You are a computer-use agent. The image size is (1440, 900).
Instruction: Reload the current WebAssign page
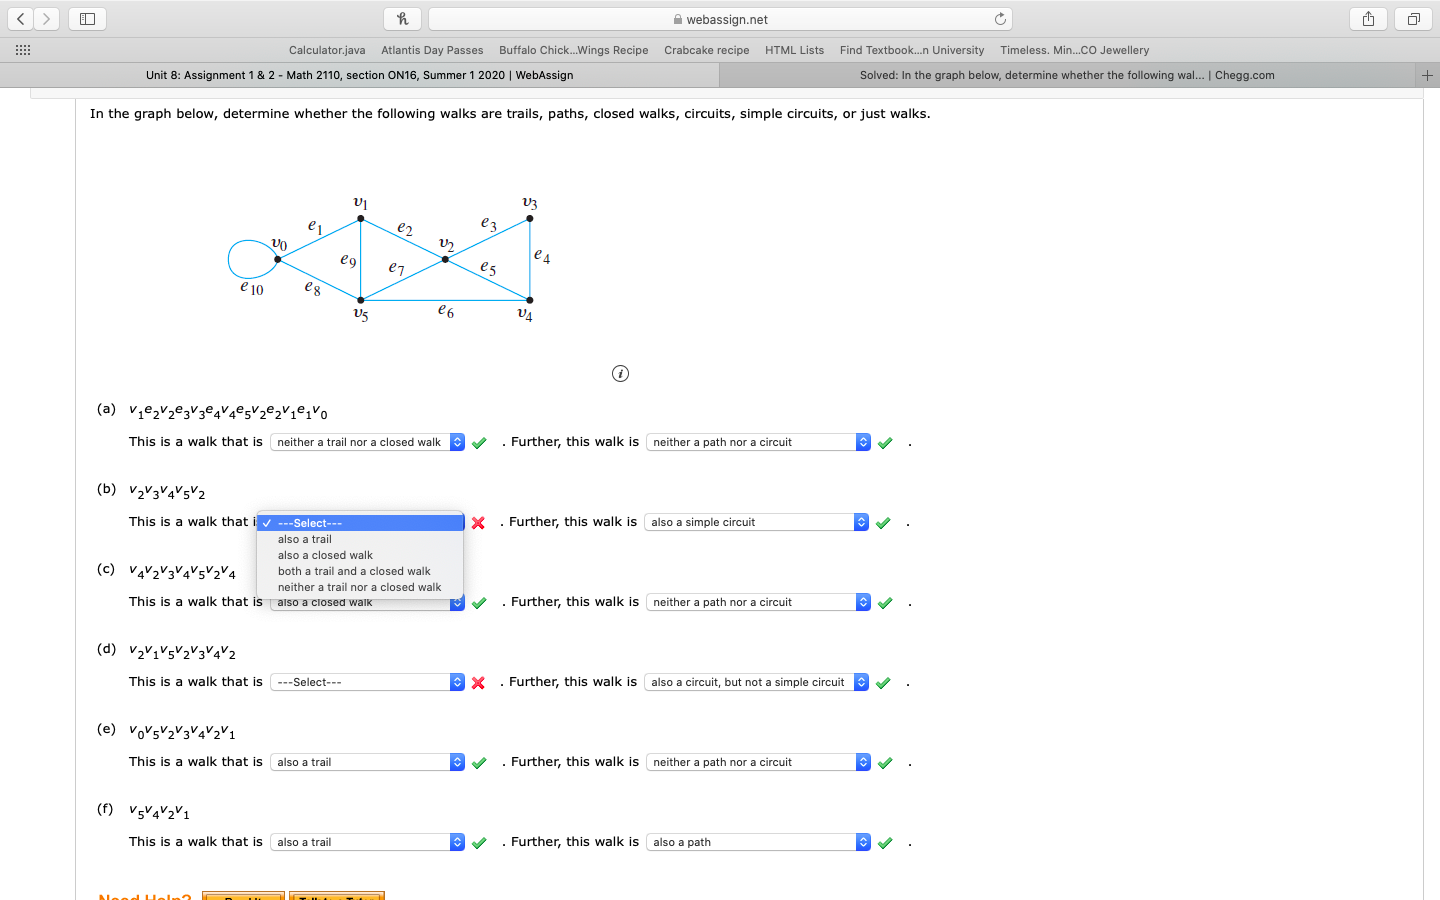pos(1000,17)
